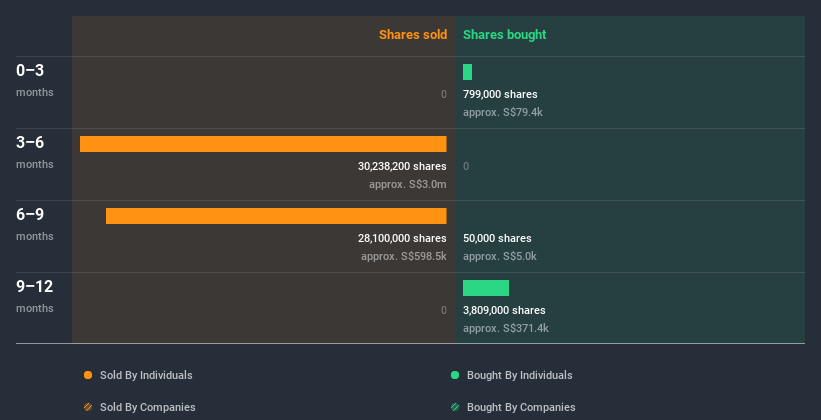Click the green Bought By Individuals legend dot
The width and height of the screenshot is (821, 420).
tap(455, 375)
